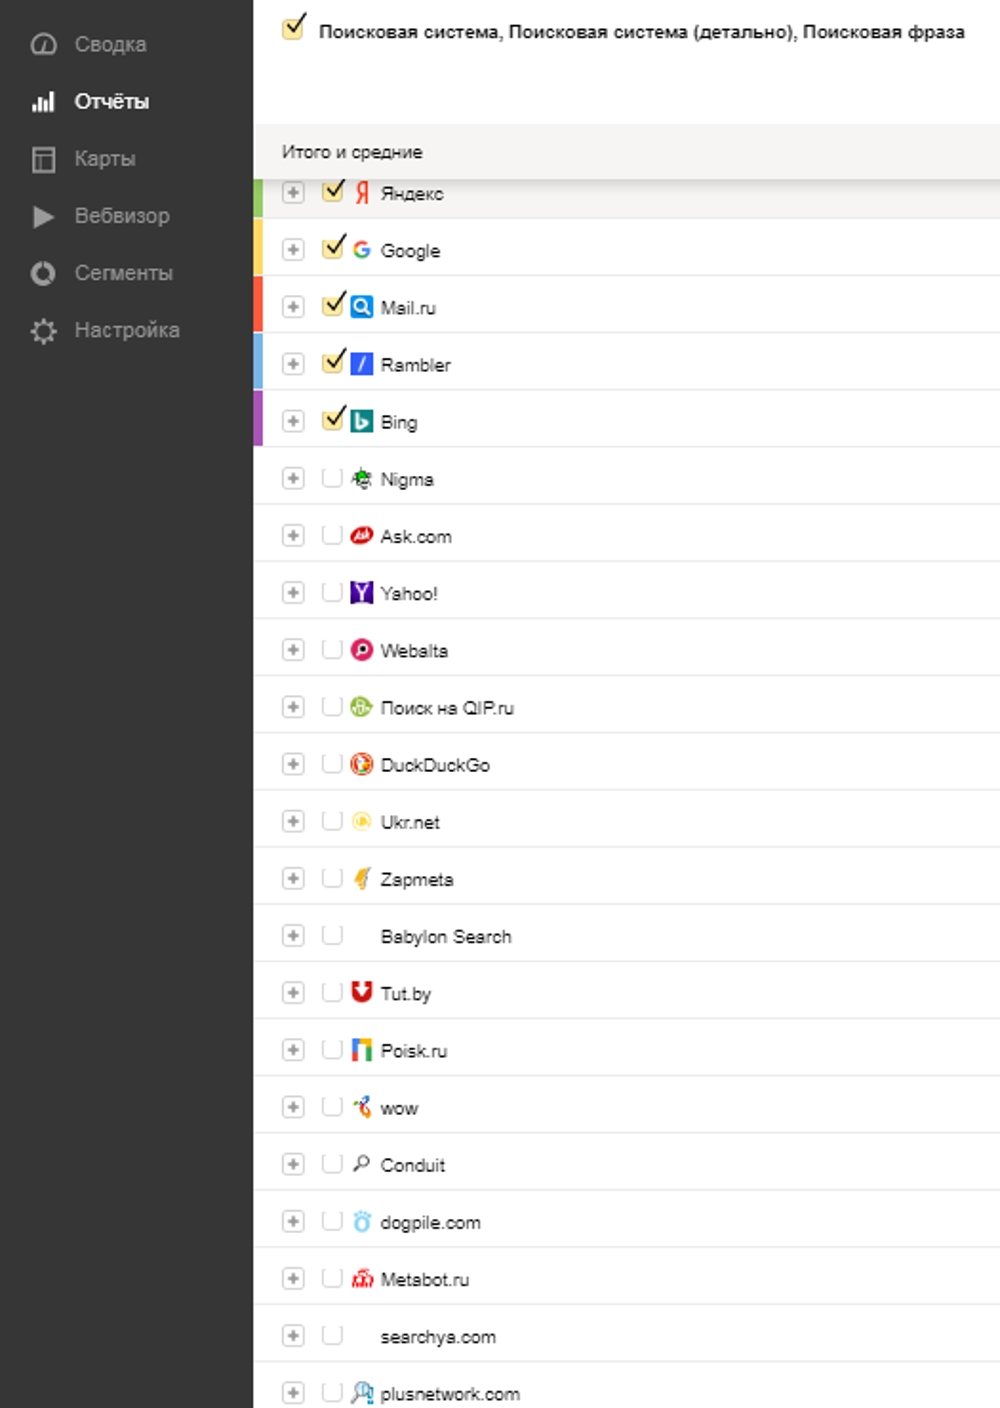Click the Сегменты pie icon
1000x1408 pixels.
(43, 273)
